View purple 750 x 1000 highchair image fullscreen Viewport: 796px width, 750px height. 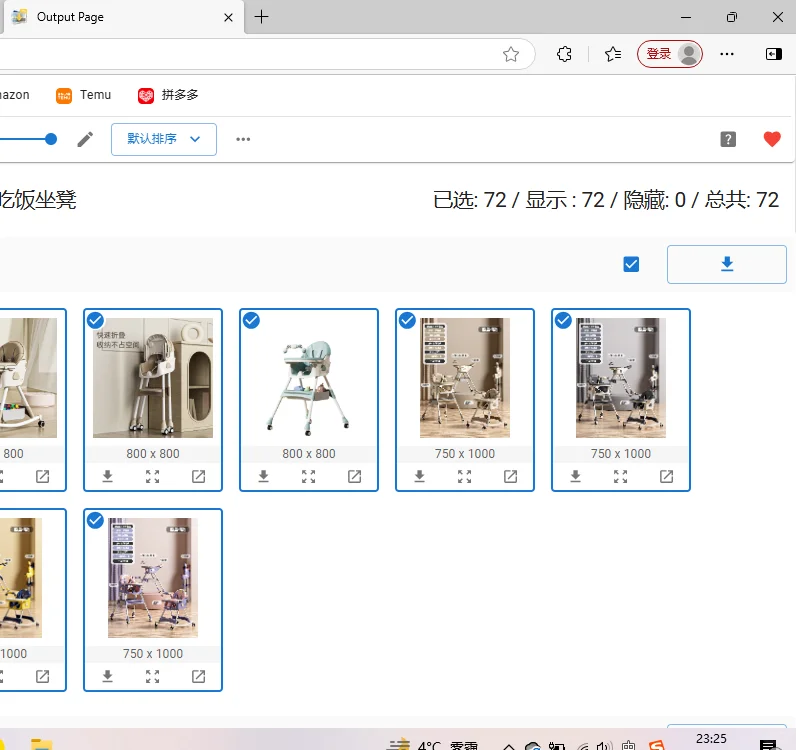tap(152, 676)
